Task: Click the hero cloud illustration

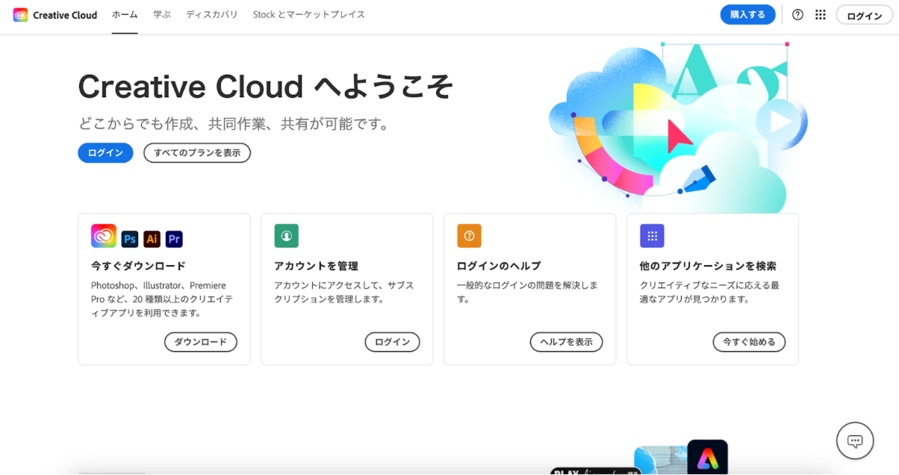Action: [x=678, y=127]
